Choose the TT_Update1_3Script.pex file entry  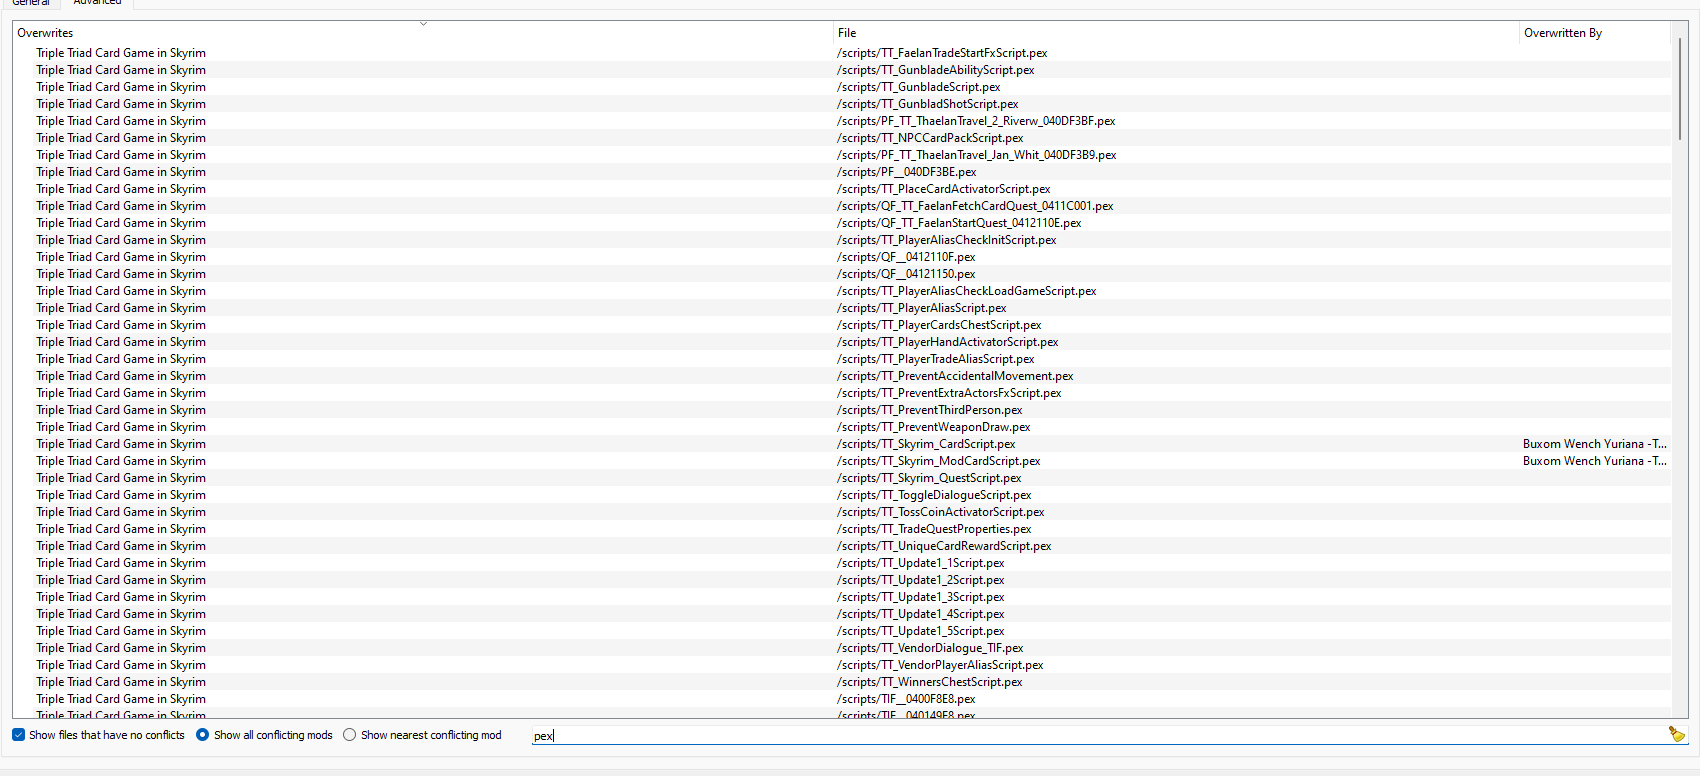[921, 597]
